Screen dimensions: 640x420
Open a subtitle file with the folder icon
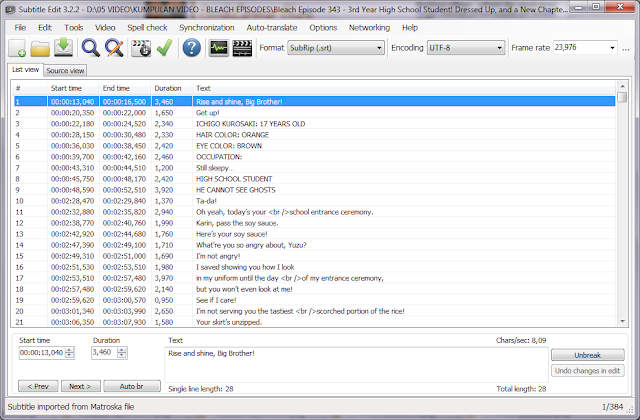click(x=40, y=48)
